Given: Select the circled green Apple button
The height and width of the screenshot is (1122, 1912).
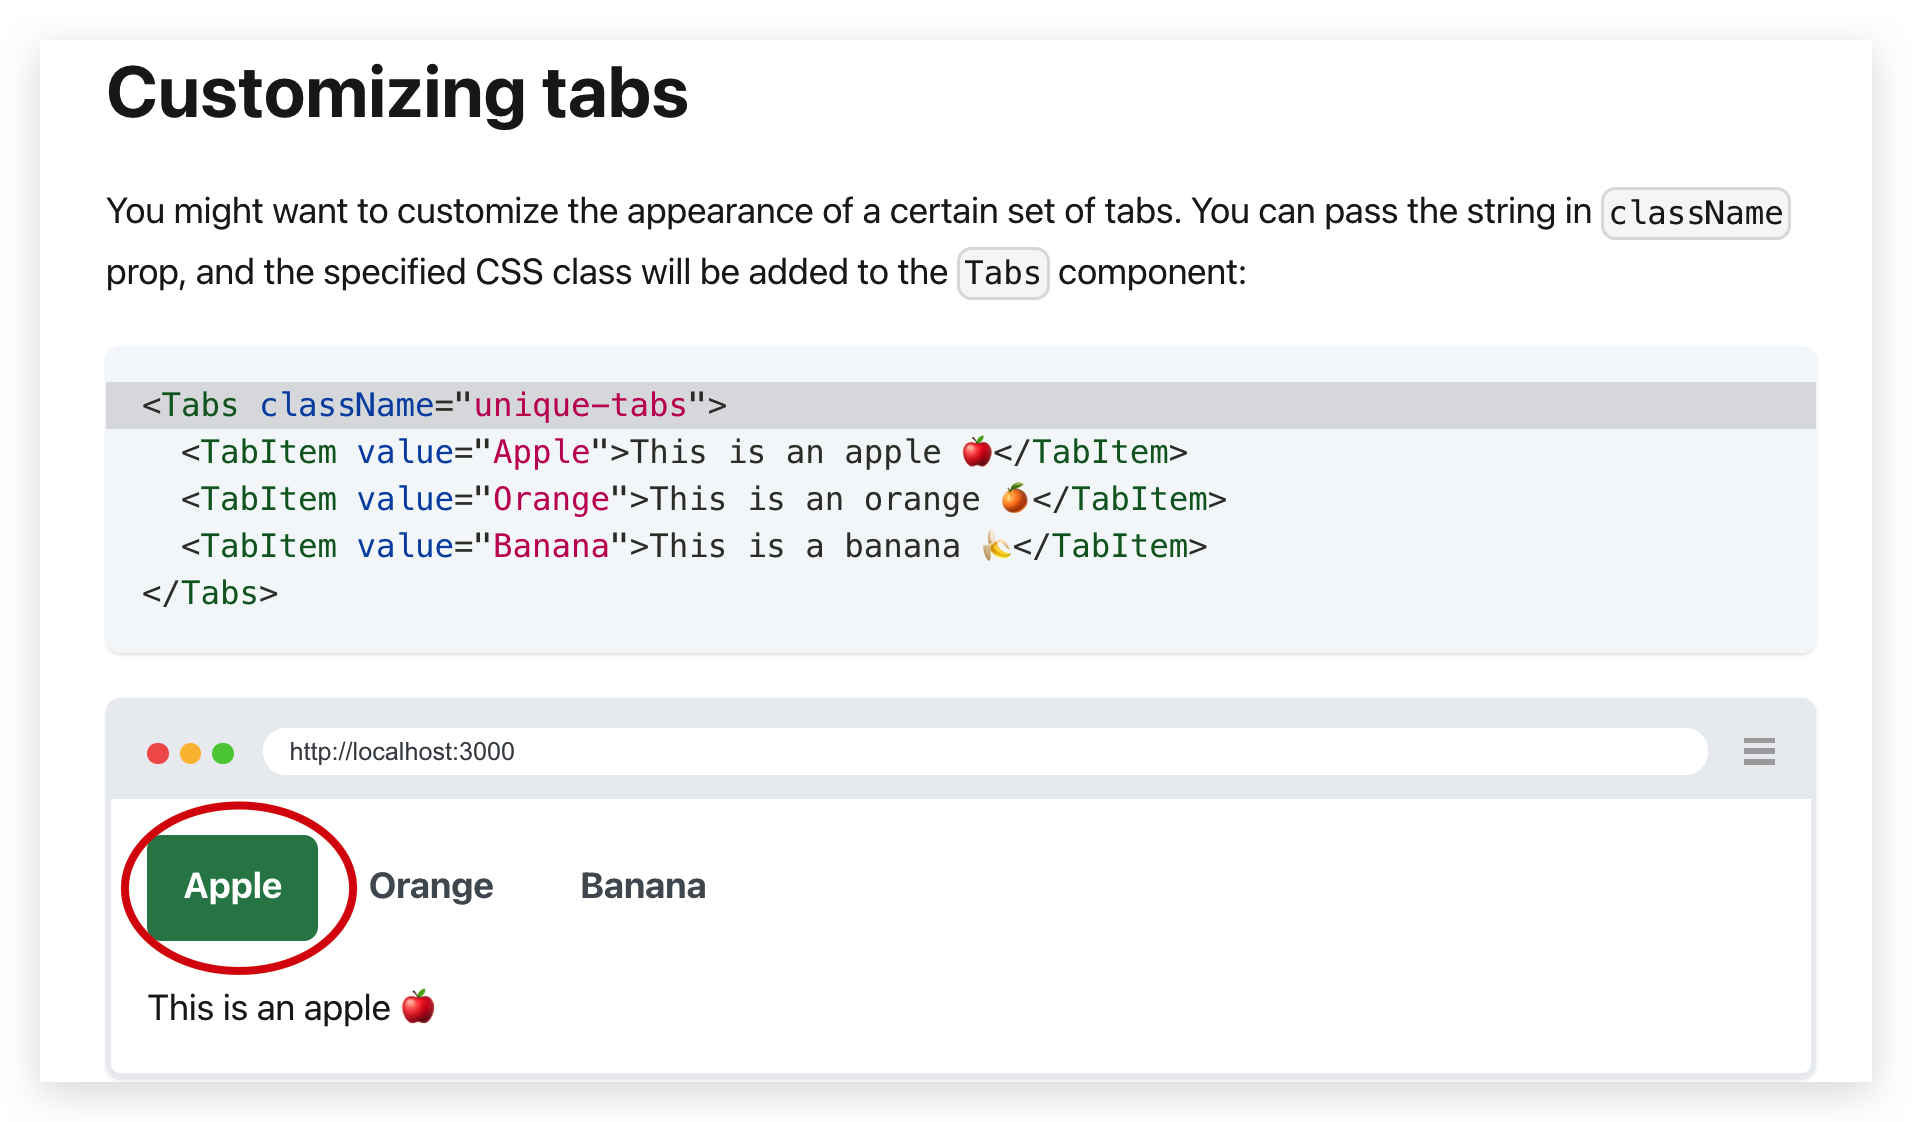Looking at the screenshot, I should pos(232,886).
